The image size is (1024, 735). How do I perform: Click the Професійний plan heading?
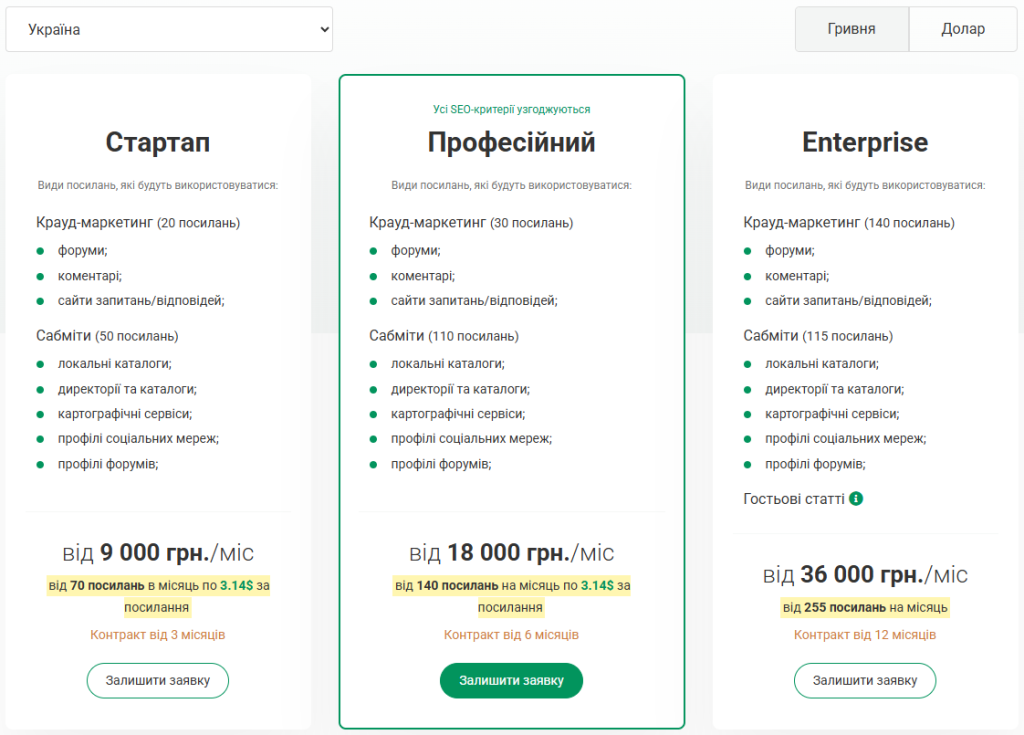click(x=511, y=142)
